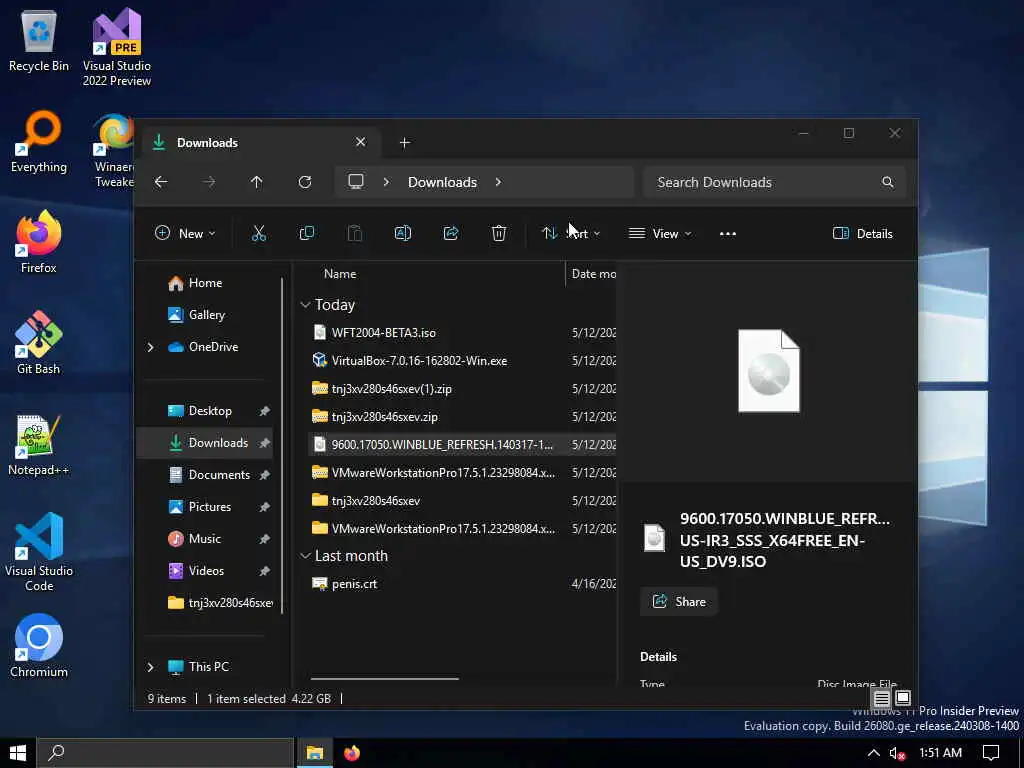Show hidden system tray icons
This screenshot has height=768, width=1024.
click(873, 753)
